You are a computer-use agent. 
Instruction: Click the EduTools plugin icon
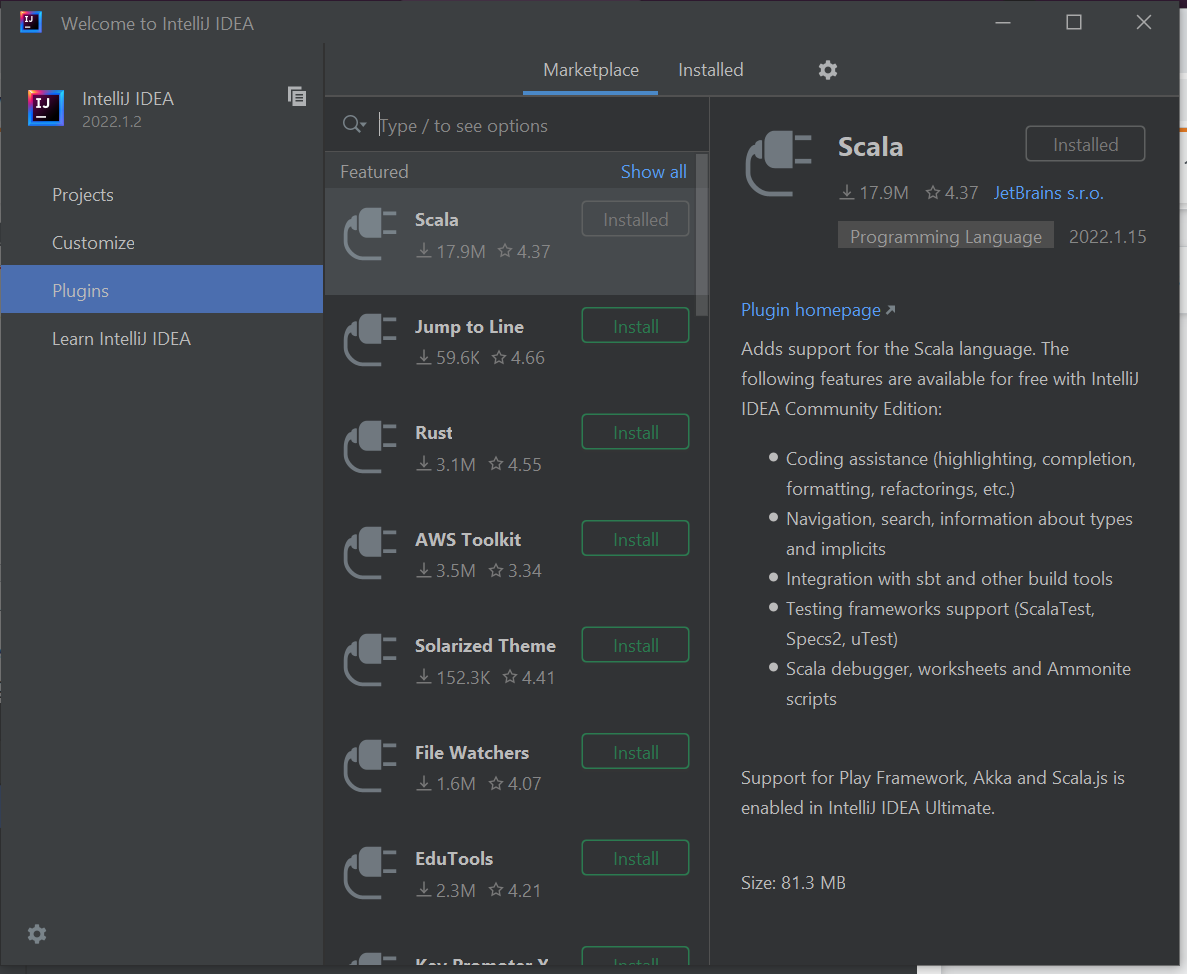(x=370, y=873)
